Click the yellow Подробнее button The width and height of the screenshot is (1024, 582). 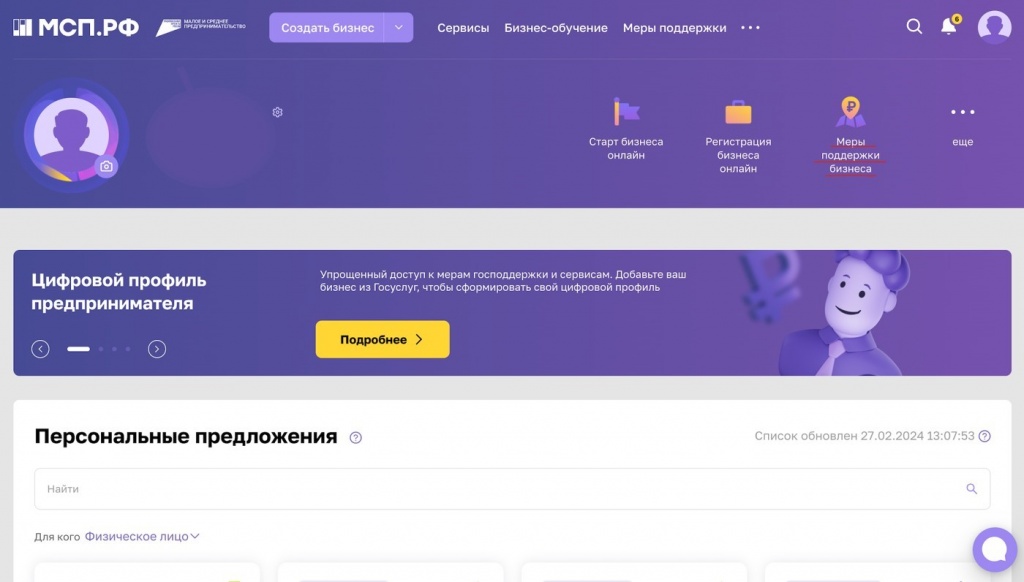point(383,339)
